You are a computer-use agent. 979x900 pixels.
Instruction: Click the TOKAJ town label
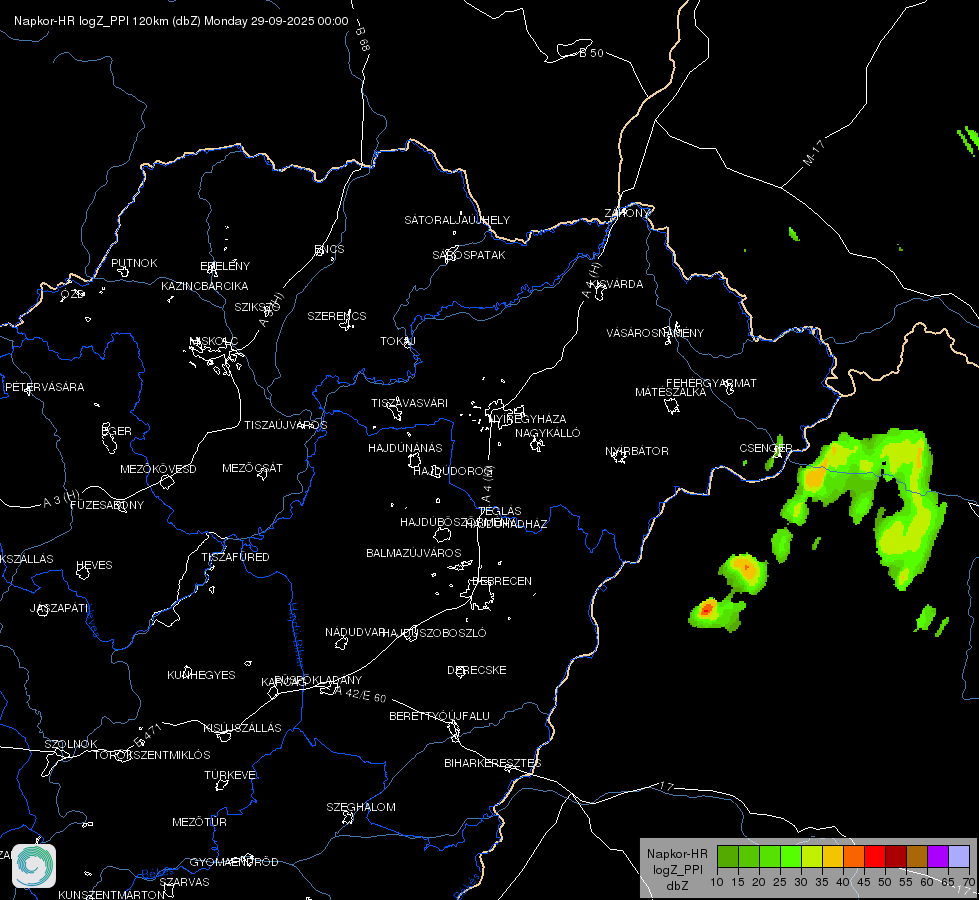pos(398,341)
